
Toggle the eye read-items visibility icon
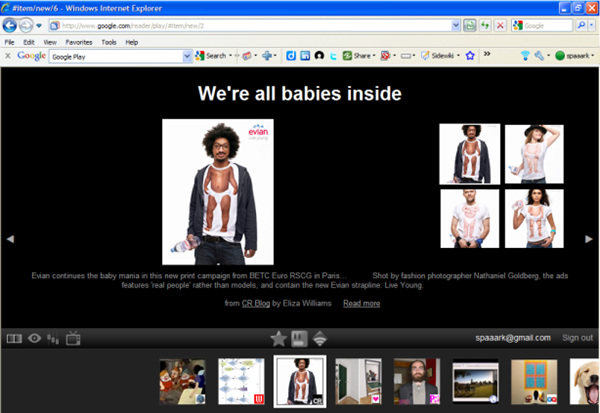click(x=34, y=338)
